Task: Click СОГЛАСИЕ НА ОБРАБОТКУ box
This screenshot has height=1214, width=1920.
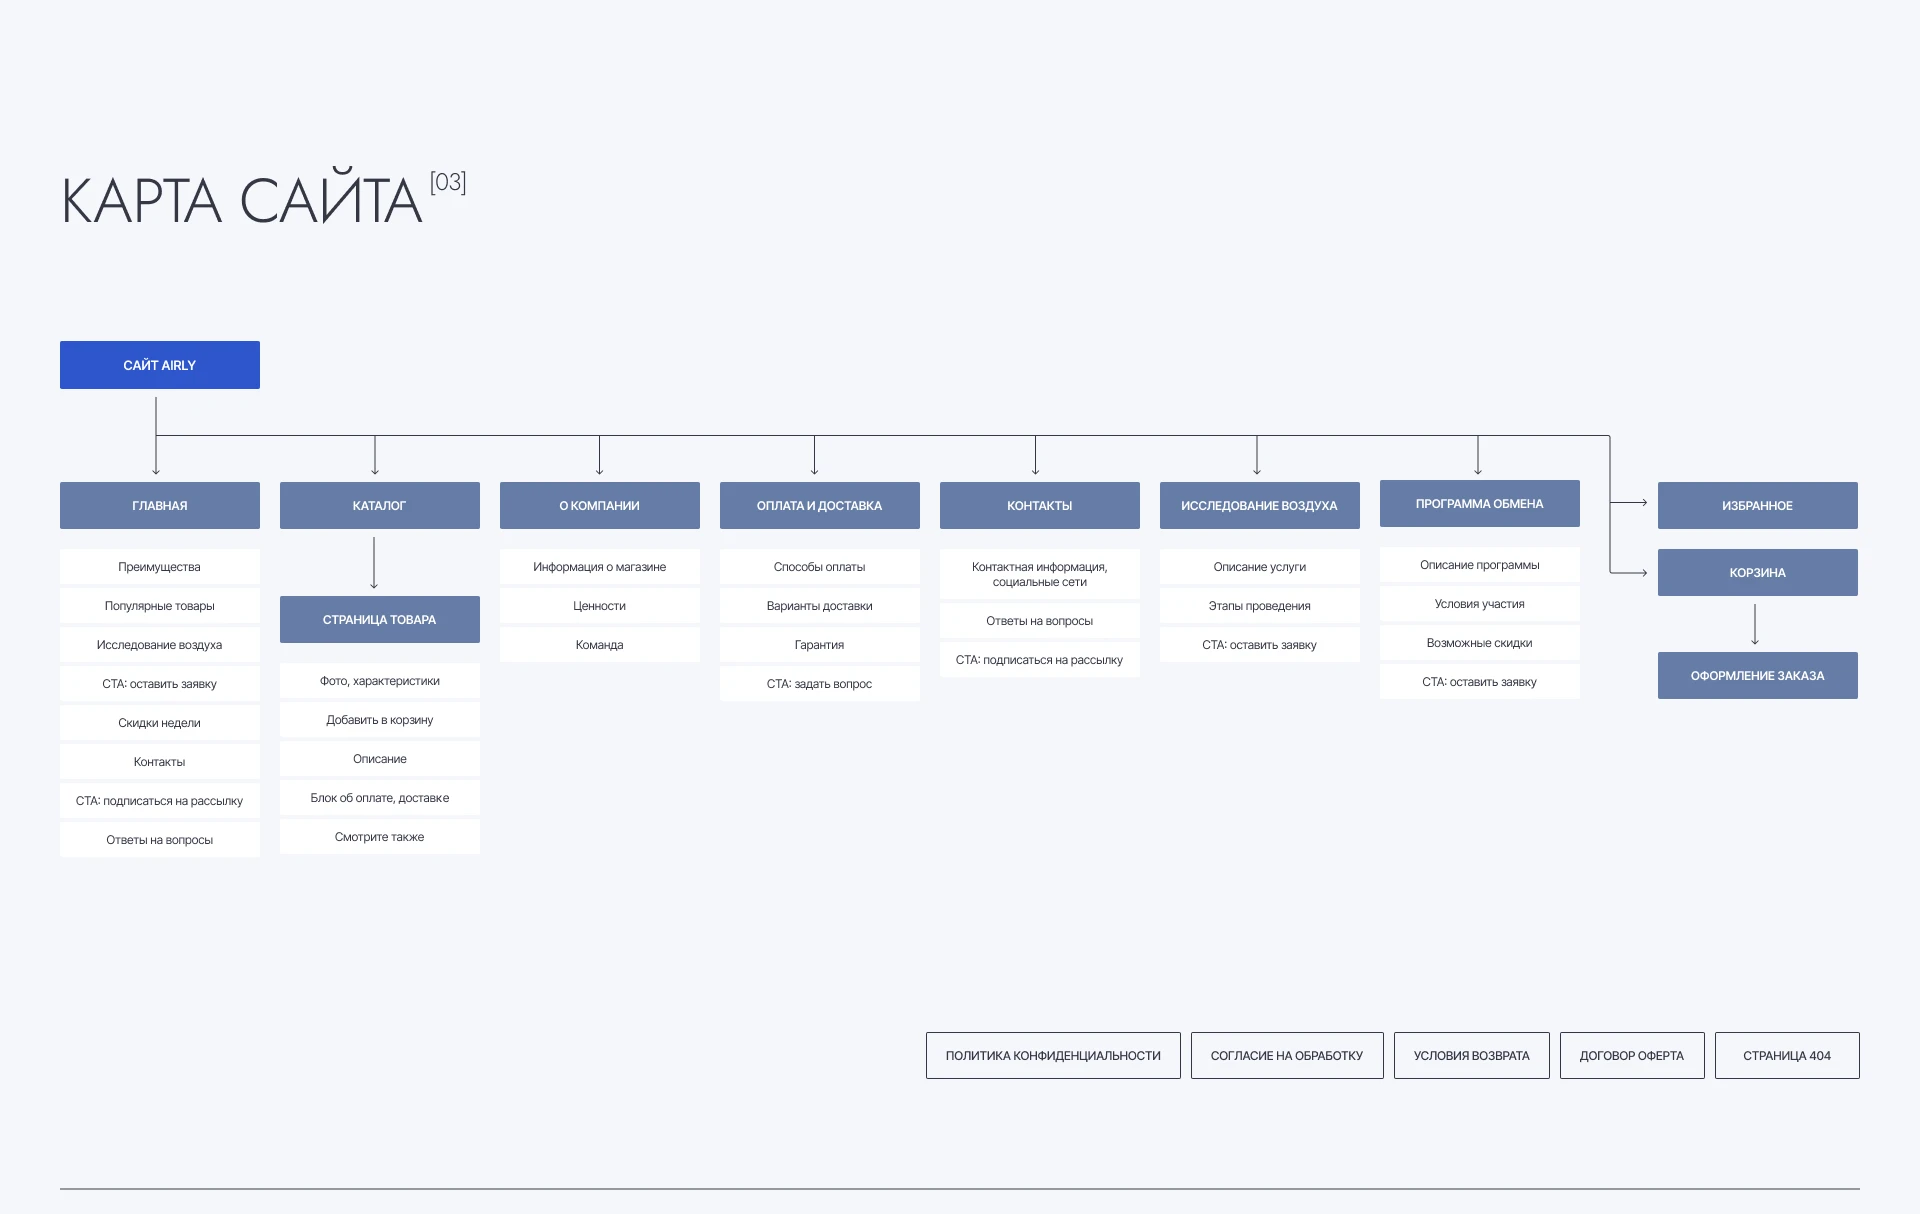Action: [x=1287, y=1055]
